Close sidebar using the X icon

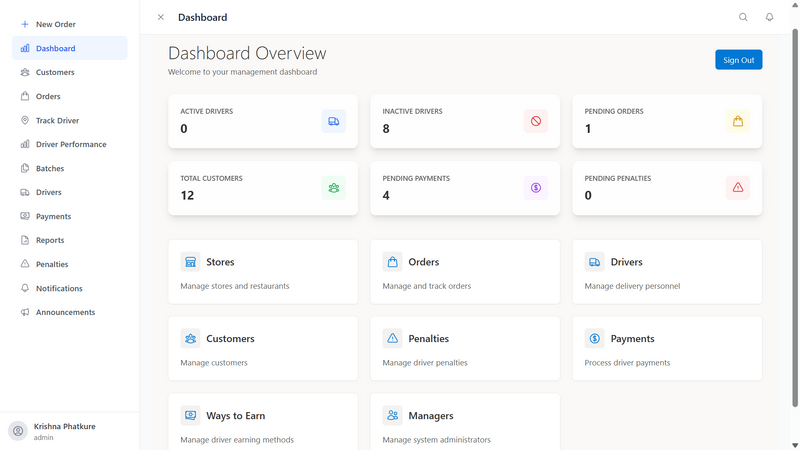[161, 17]
